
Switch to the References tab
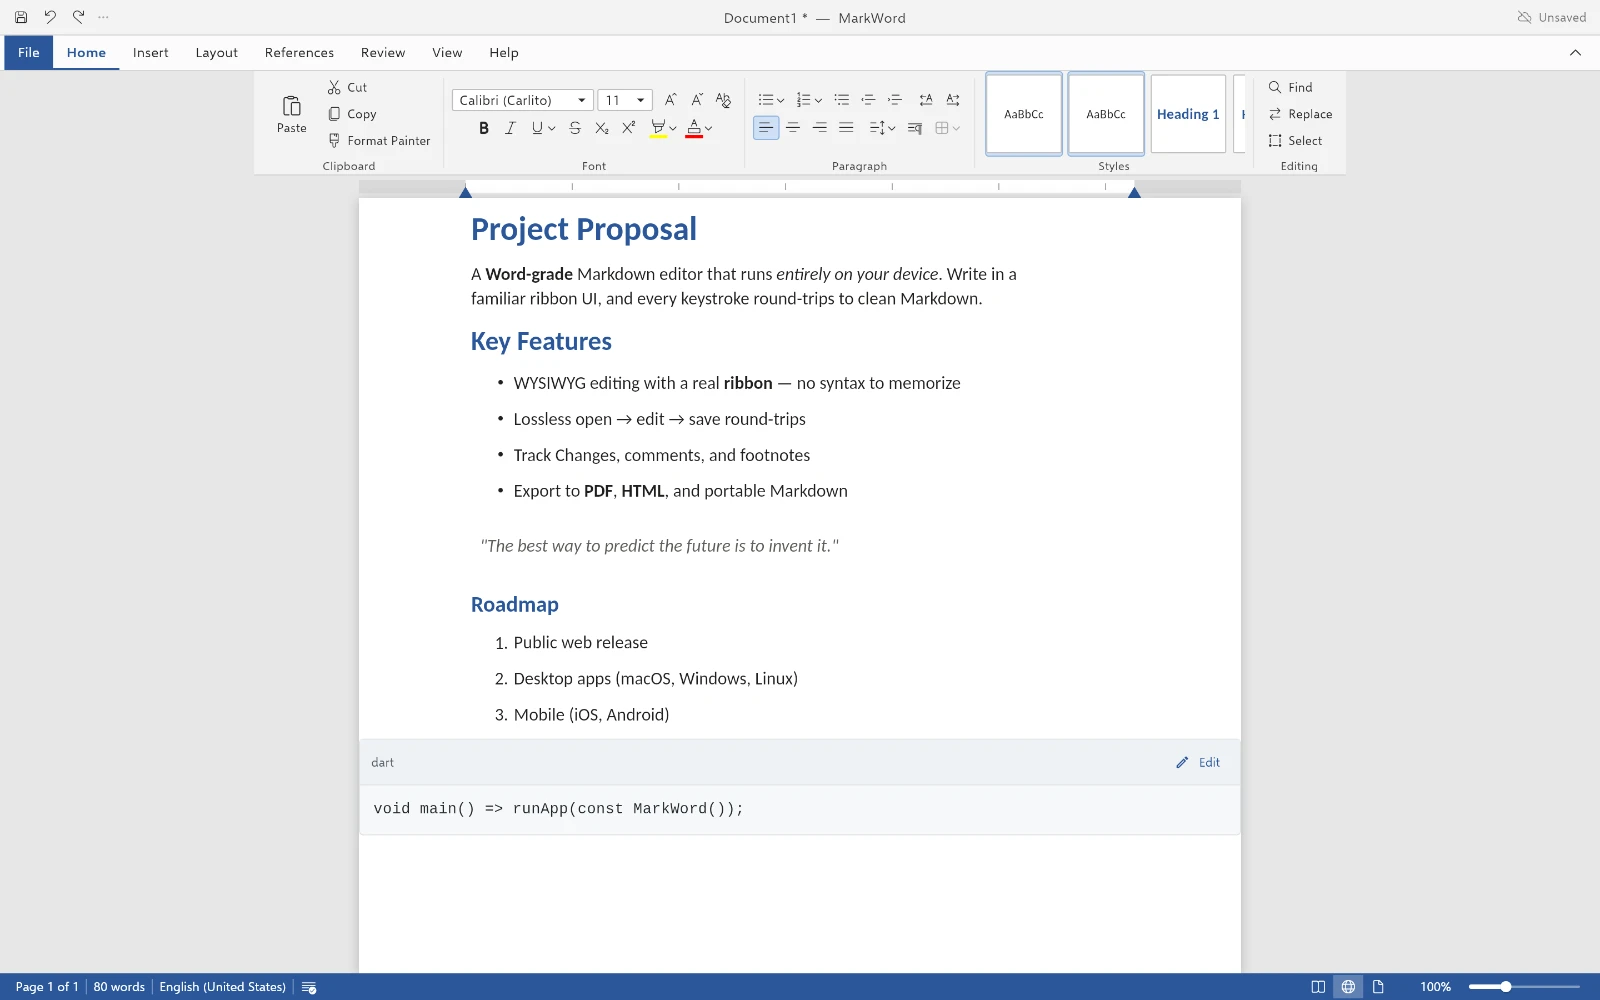[299, 53]
